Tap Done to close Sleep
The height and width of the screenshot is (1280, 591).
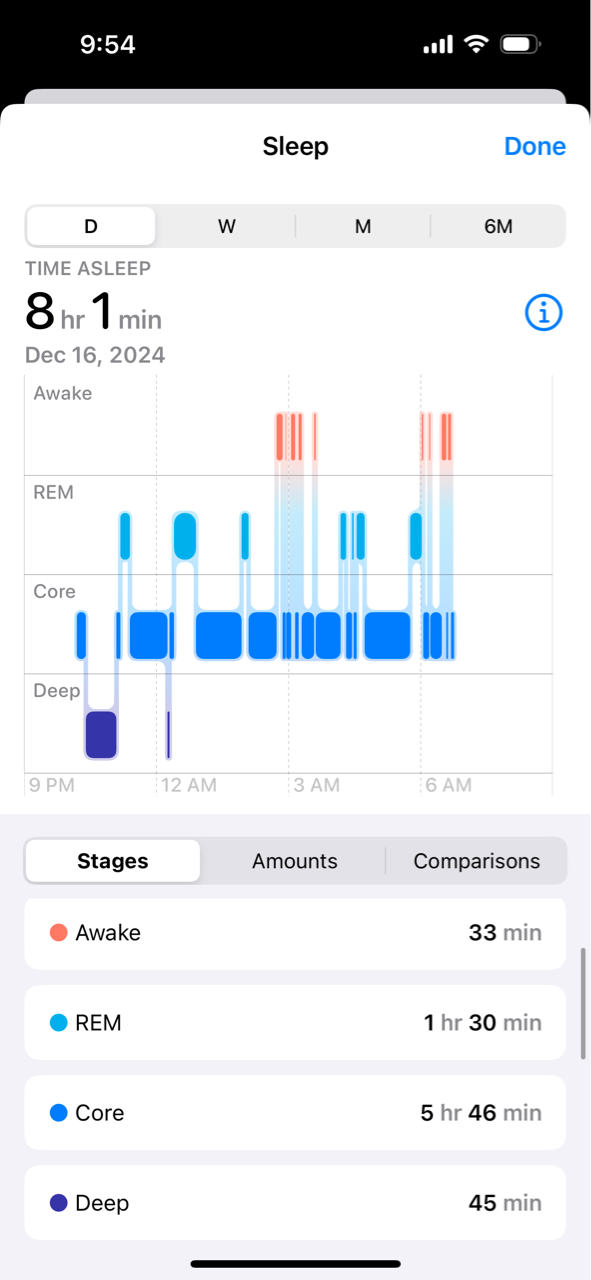[x=535, y=146]
